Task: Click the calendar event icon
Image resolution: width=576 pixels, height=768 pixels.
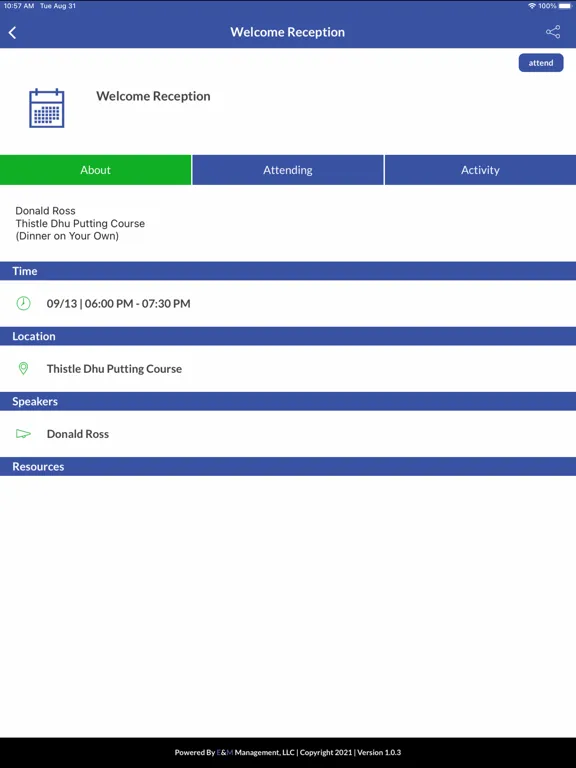Action: pos(47,108)
